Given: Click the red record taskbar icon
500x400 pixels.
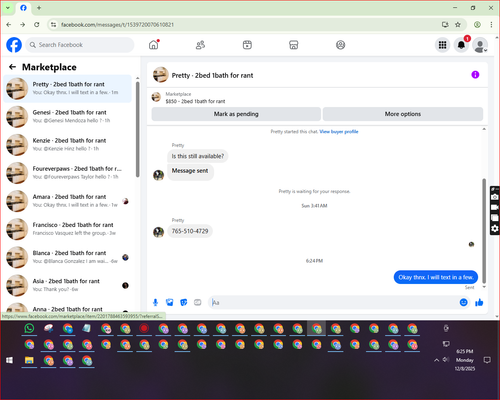Looking at the screenshot, I should 144,328.
